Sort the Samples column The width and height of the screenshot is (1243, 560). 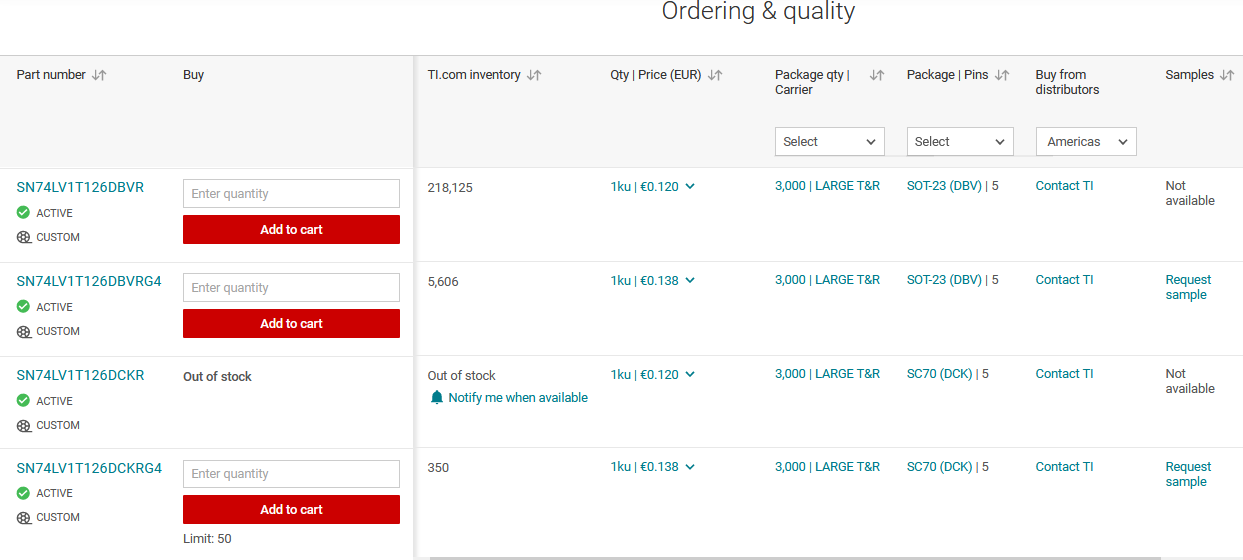pyautogui.click(x=1227, y=75)
